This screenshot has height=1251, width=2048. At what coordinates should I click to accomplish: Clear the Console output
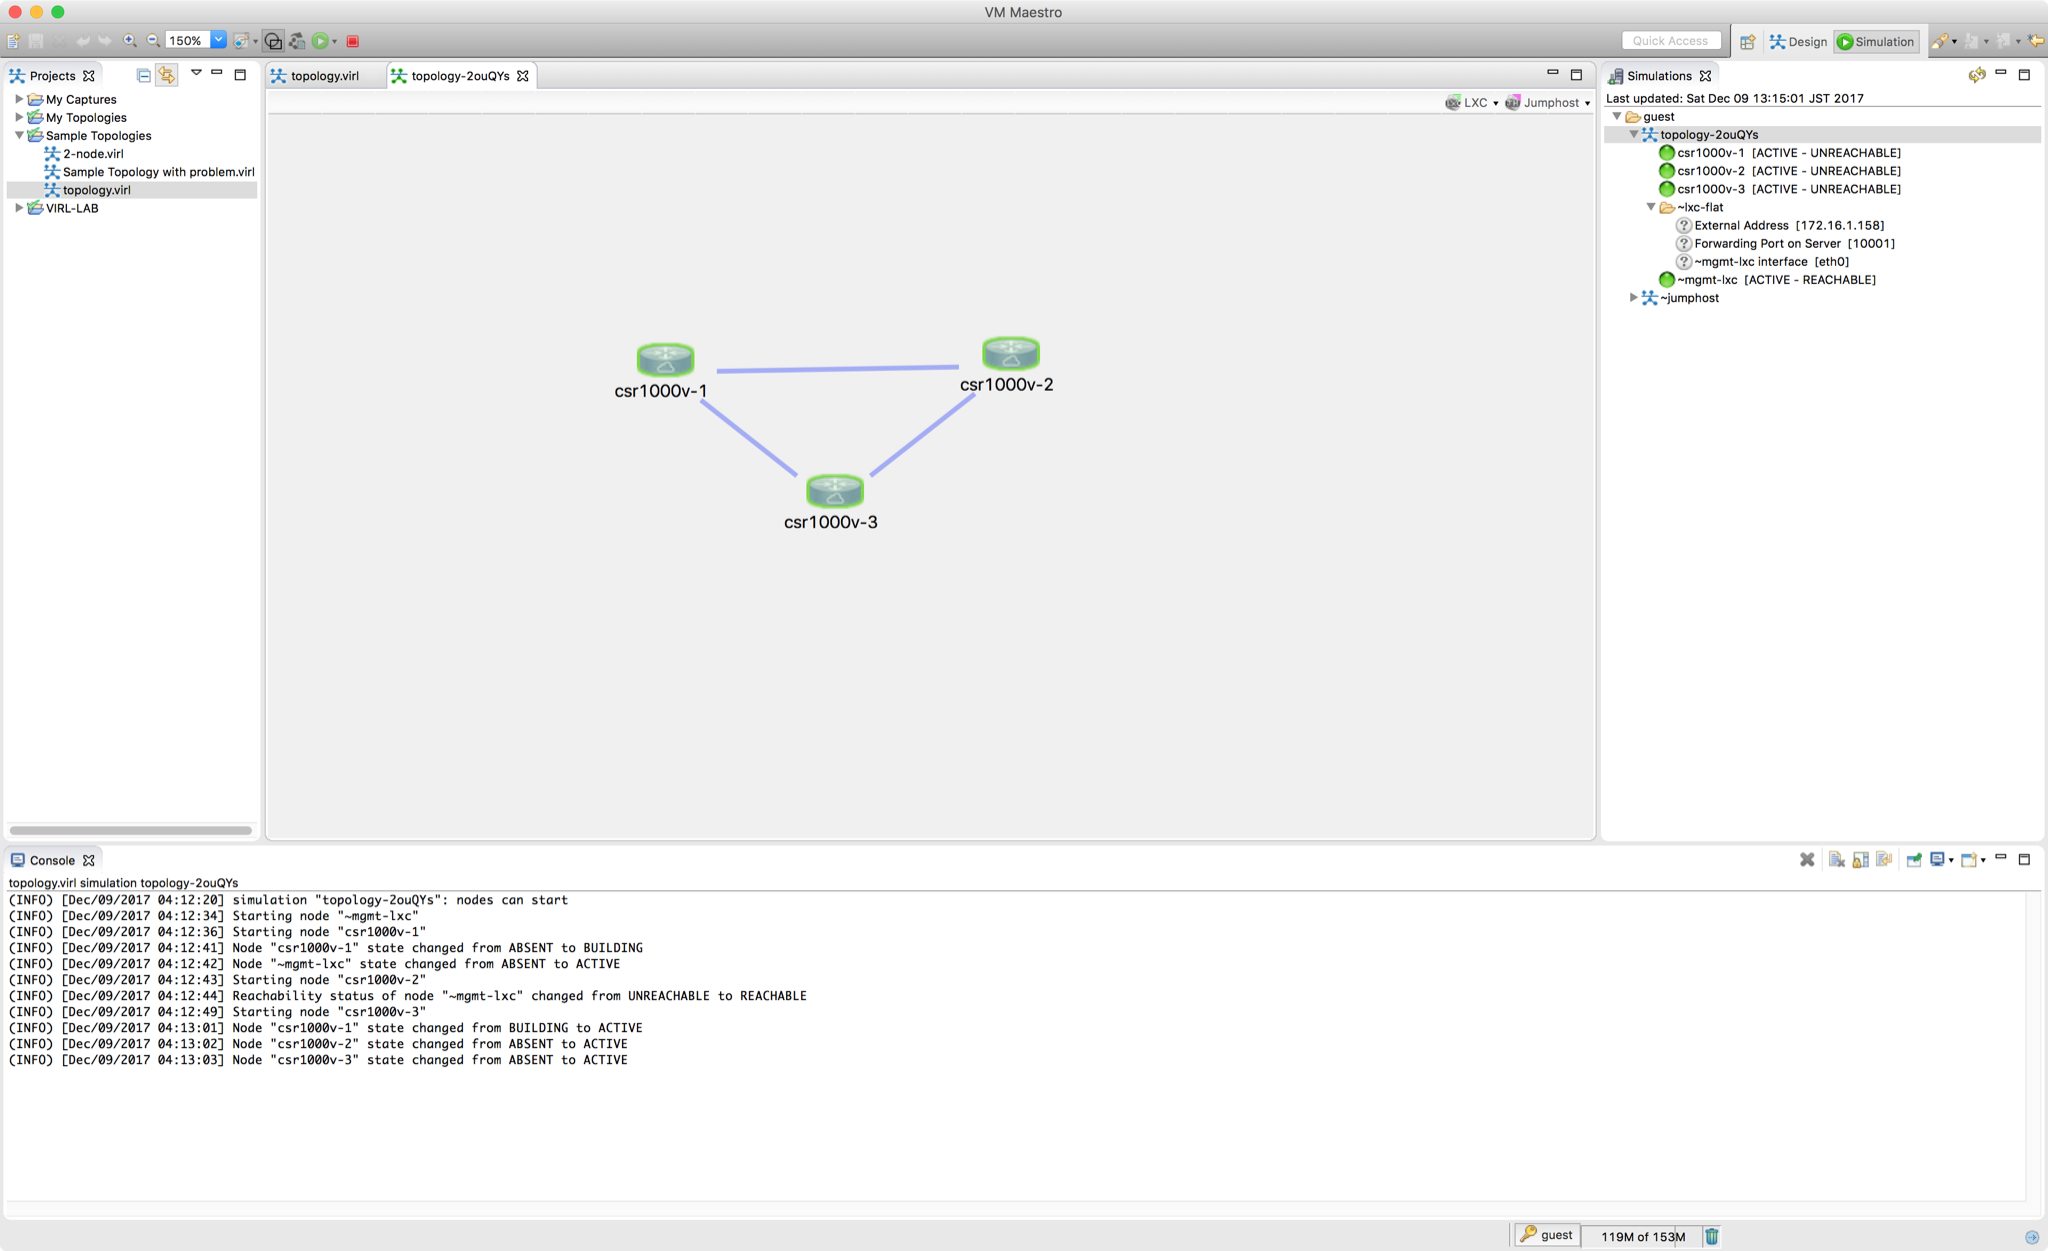(x=1837, y=860)
